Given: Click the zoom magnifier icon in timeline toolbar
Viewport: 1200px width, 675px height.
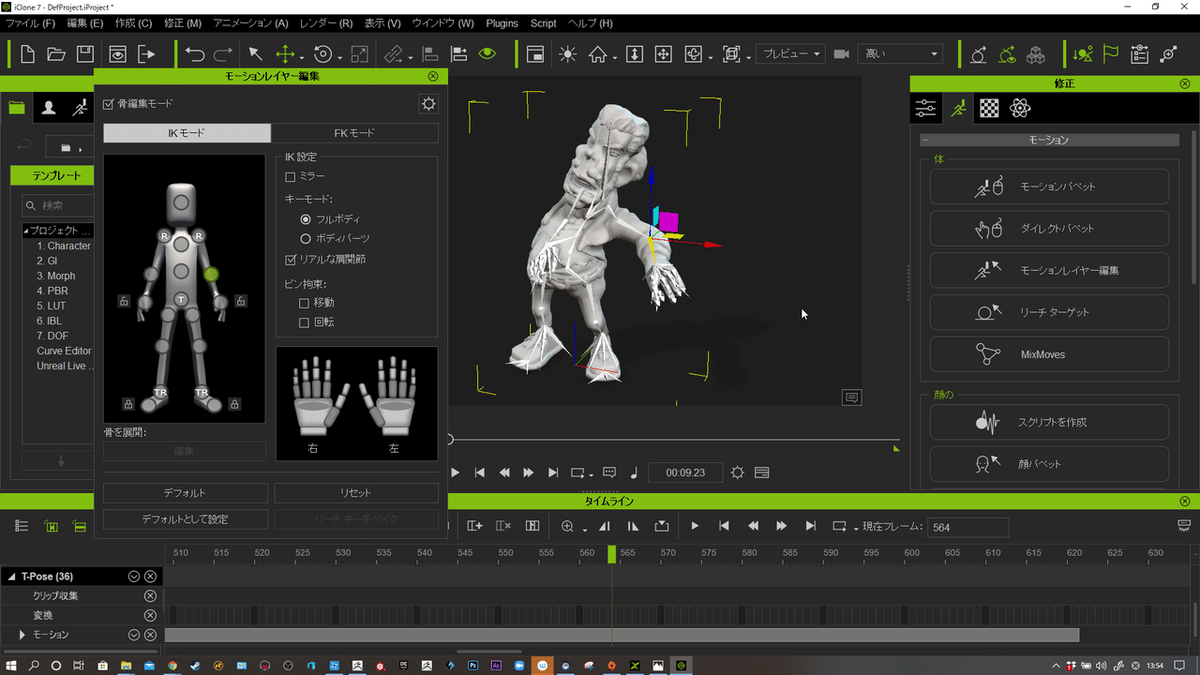Looking at the screenshot, I should pos(567,526).
